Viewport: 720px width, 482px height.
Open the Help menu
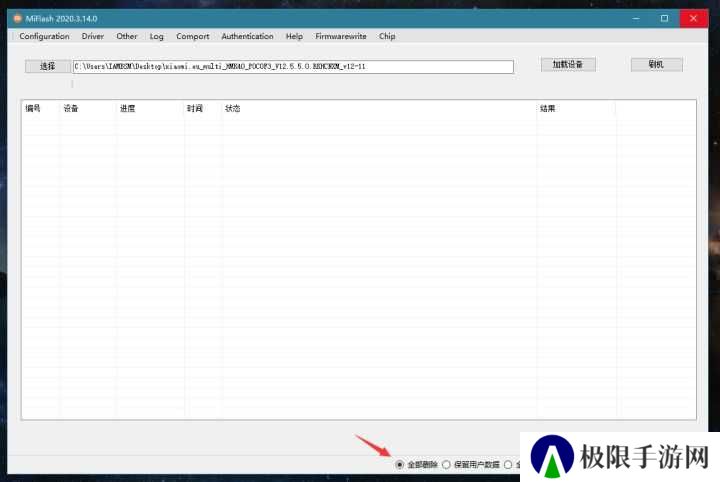point(294,36)
